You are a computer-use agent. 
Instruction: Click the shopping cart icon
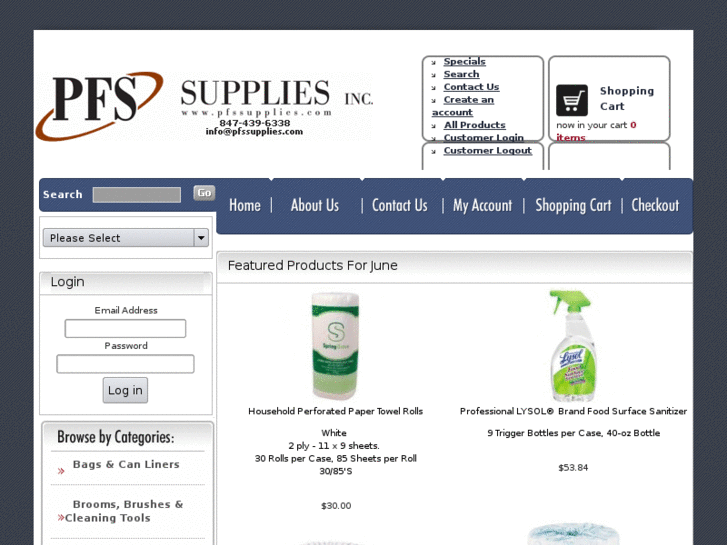(572, 100)
